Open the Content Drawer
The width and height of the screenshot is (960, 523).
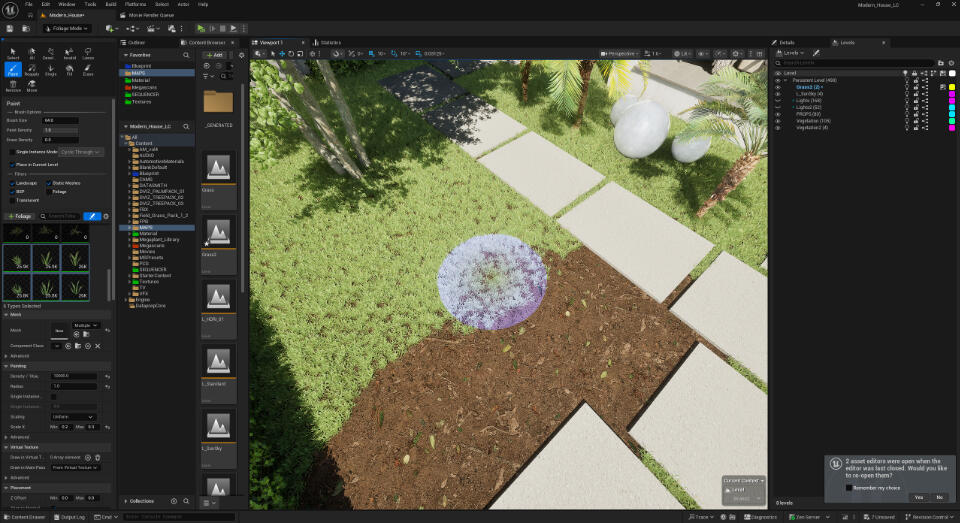[26, 517]
